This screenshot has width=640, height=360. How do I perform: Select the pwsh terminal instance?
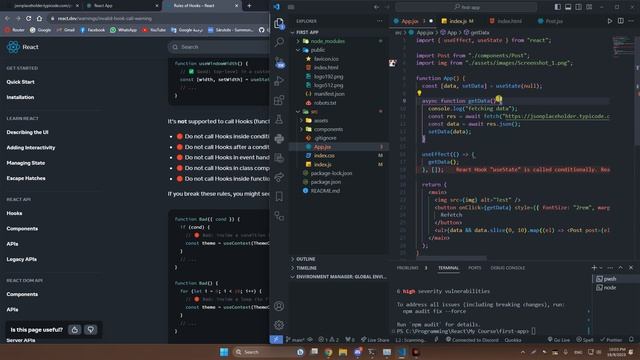610,279
